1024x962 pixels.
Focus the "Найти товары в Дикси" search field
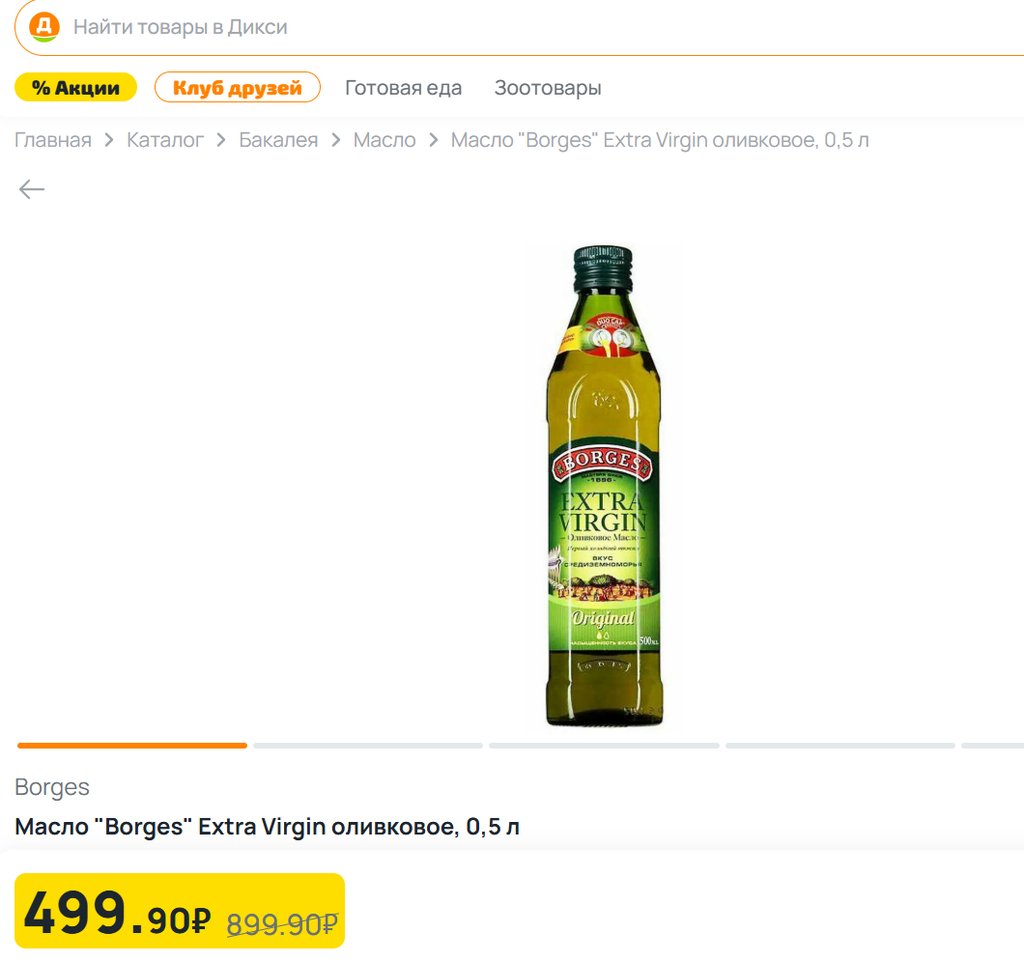(x=500, y=27)
